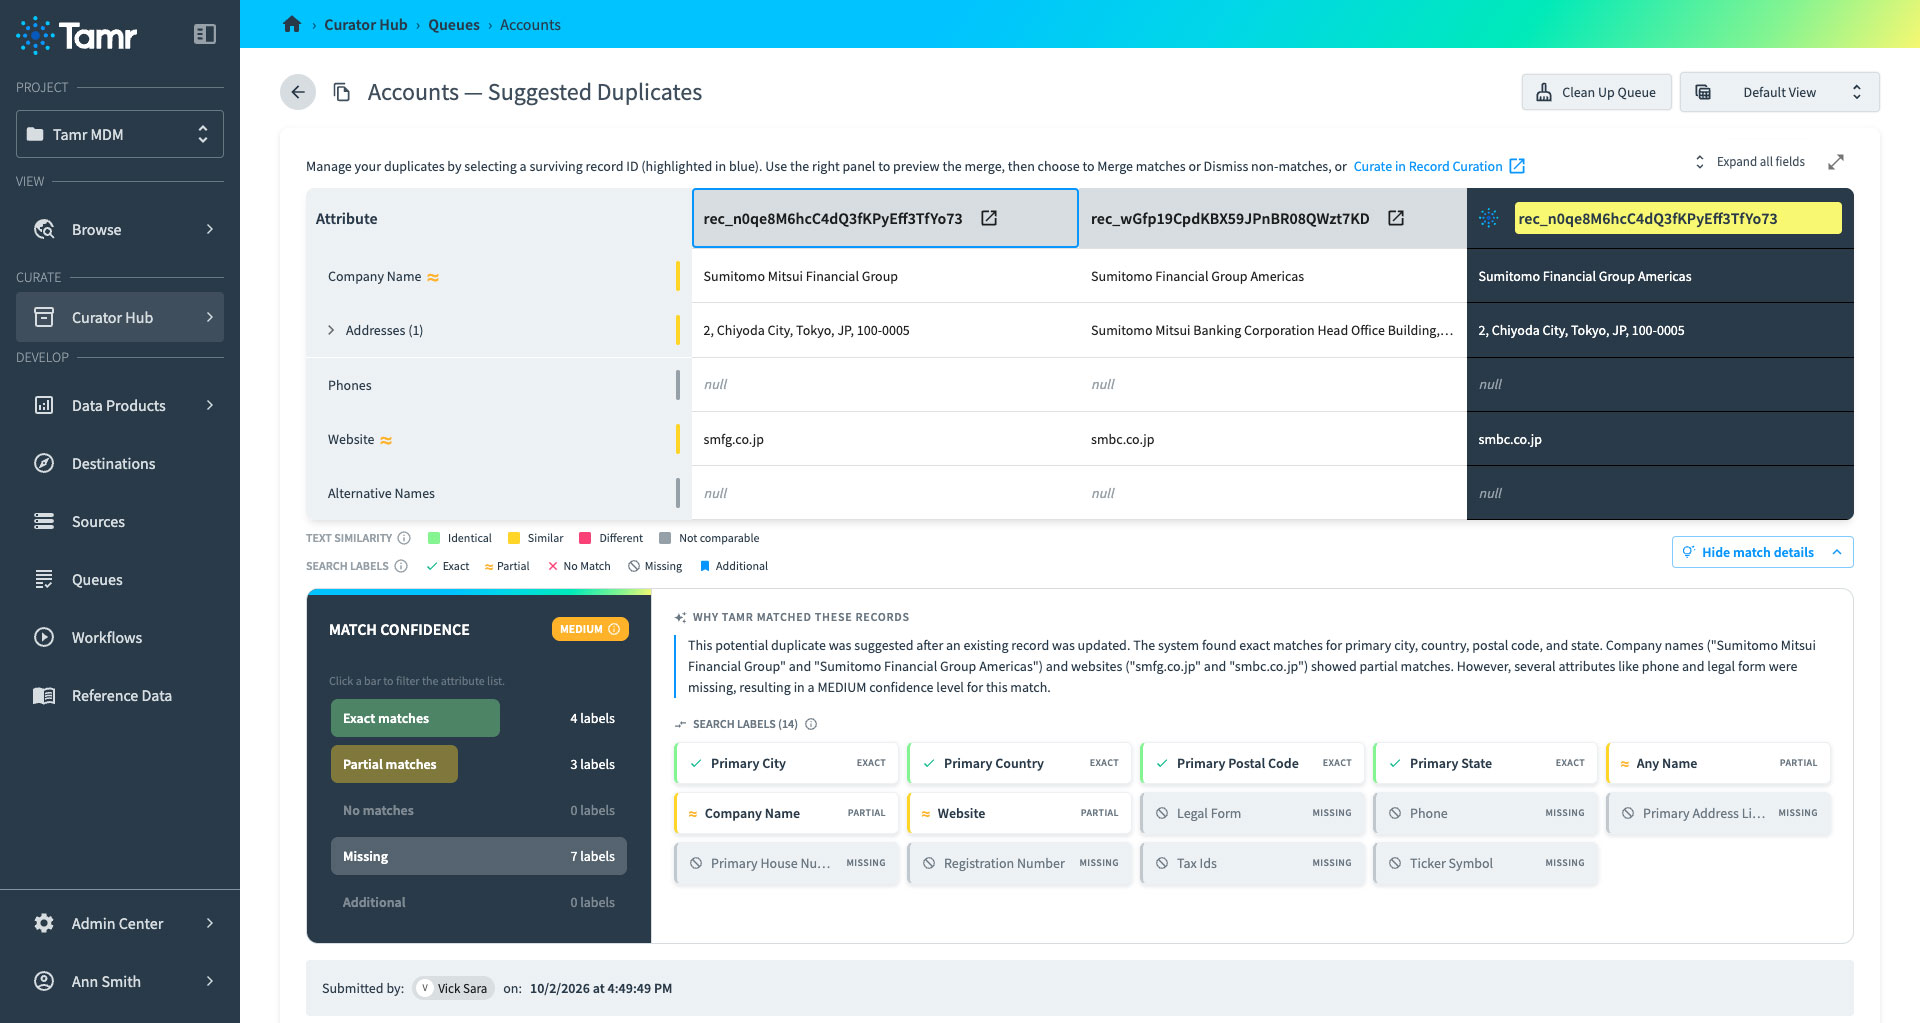Viewport: 1920px width, 1023px height.
Task: Show Search Labels legend info icon
Action: [401, 566]
